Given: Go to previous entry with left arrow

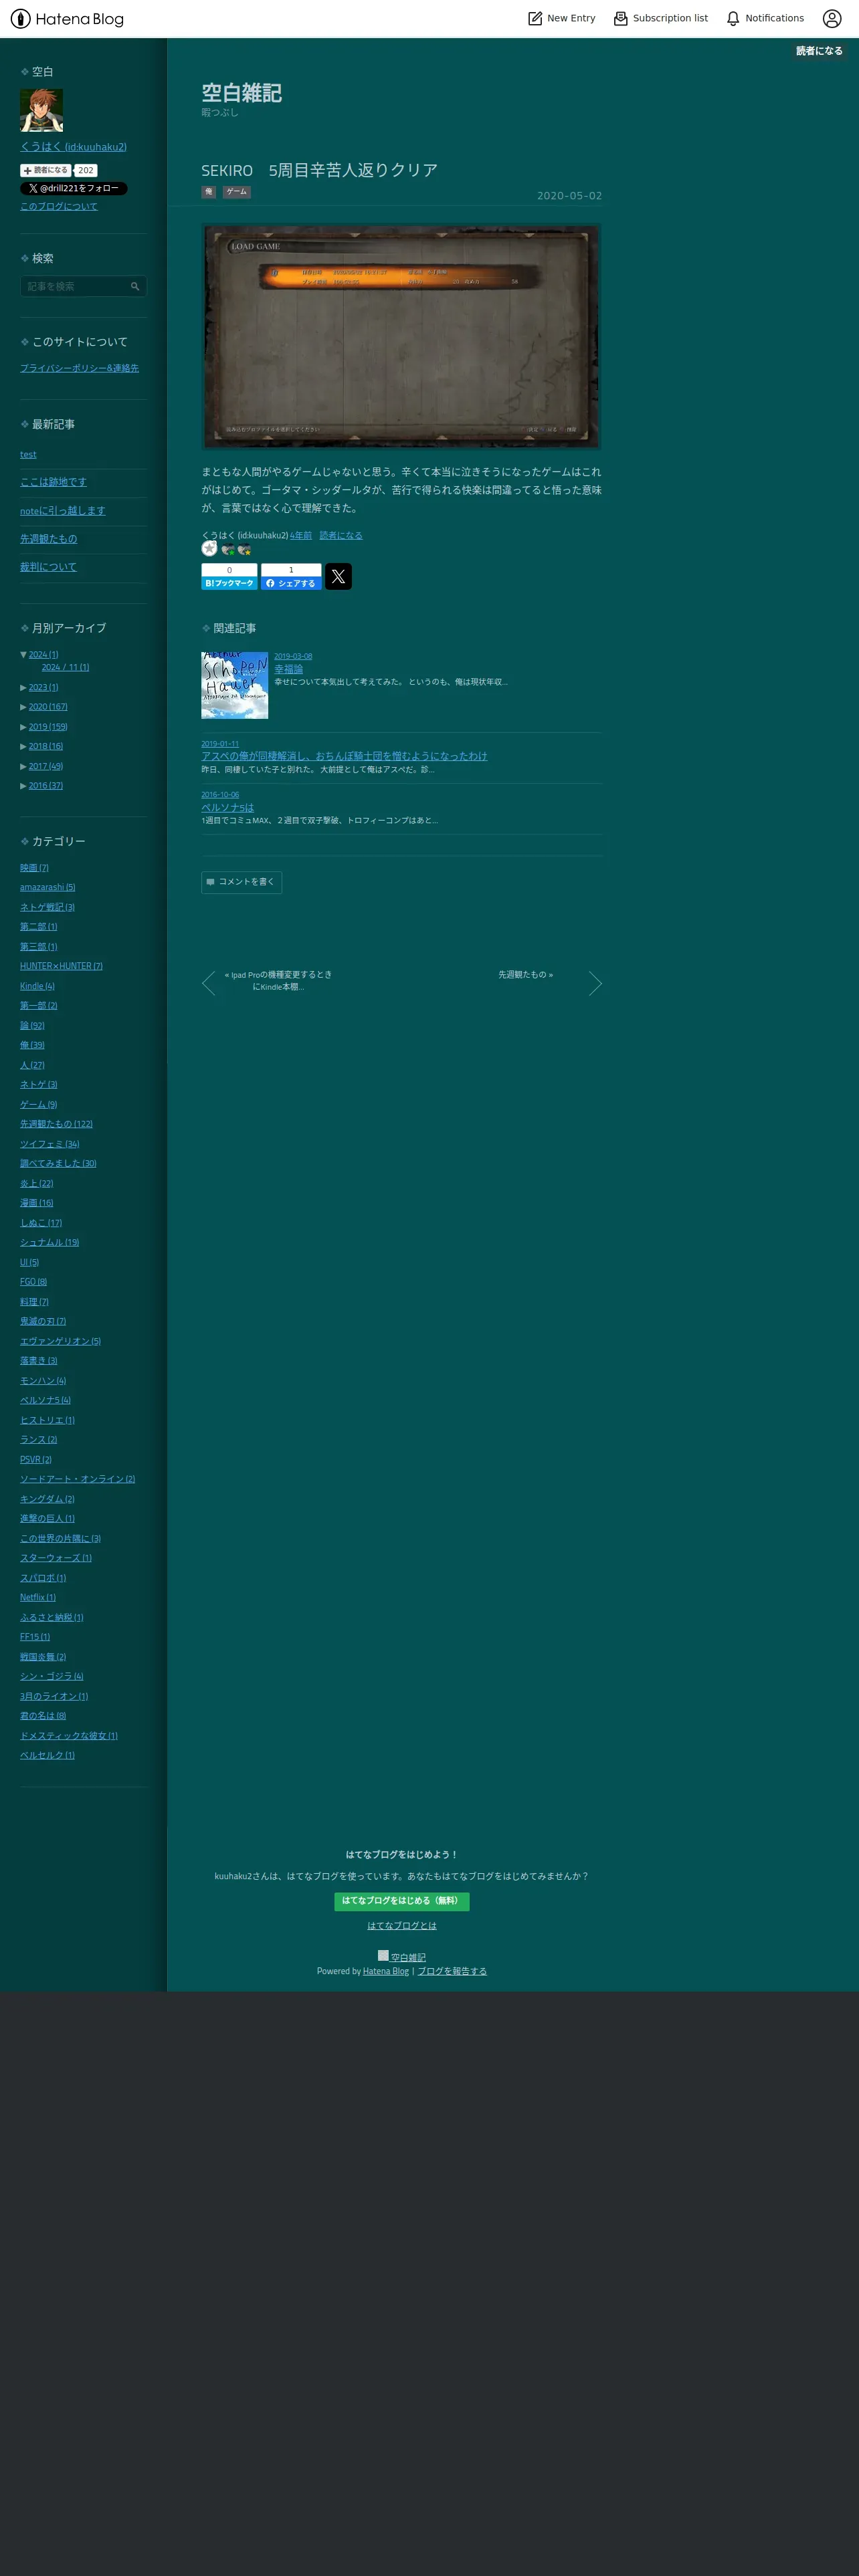Looking at the screenshot, I should pos(209,983).
